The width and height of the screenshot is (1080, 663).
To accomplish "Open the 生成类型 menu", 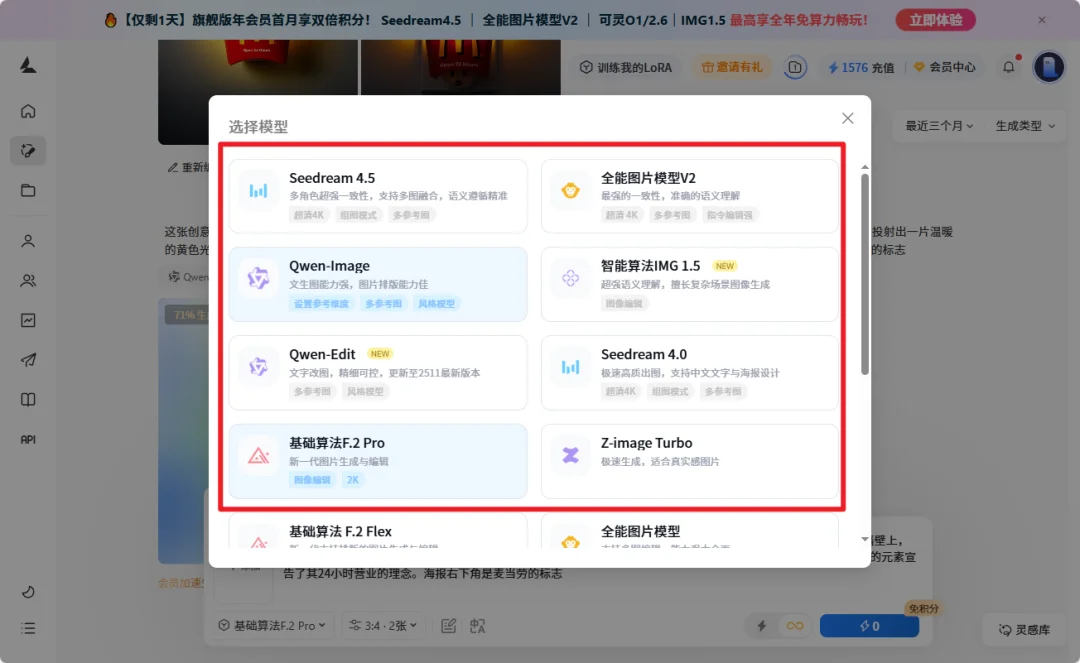I will pos(1025,126).
